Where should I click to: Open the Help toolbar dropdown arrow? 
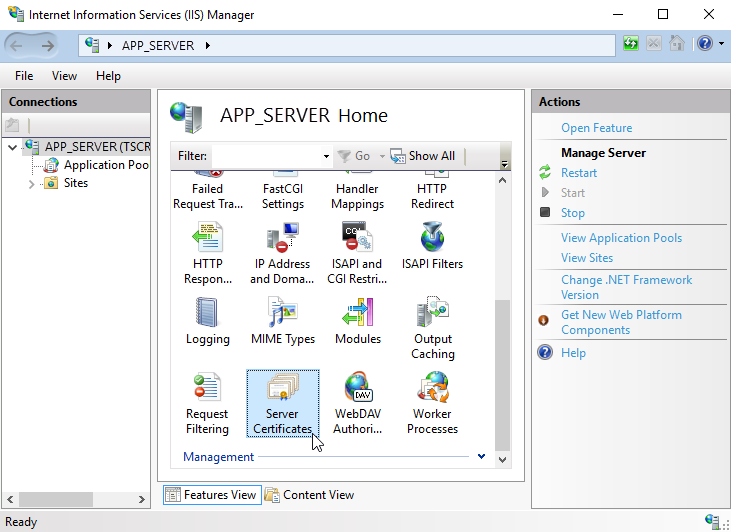[x=721, y=44]
